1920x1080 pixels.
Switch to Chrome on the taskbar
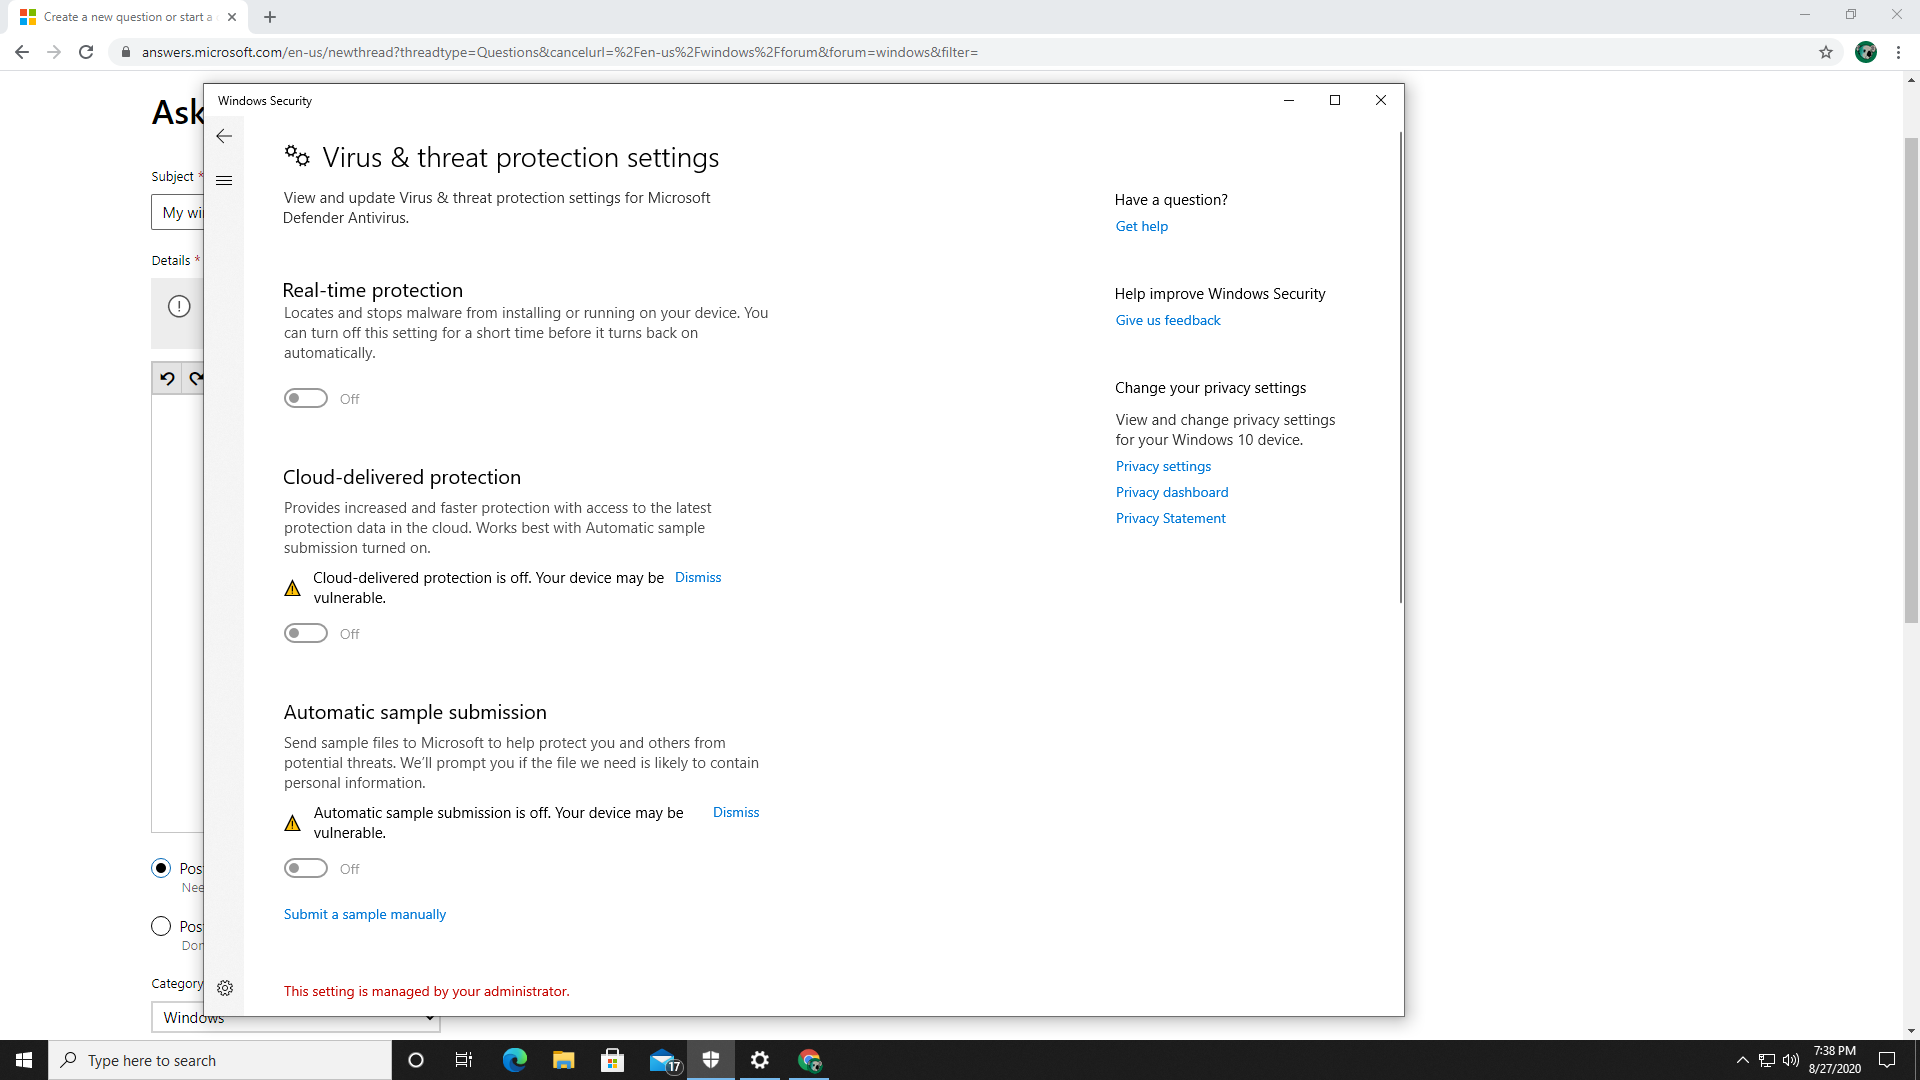pyautogui.click(x=809, y=1060)
